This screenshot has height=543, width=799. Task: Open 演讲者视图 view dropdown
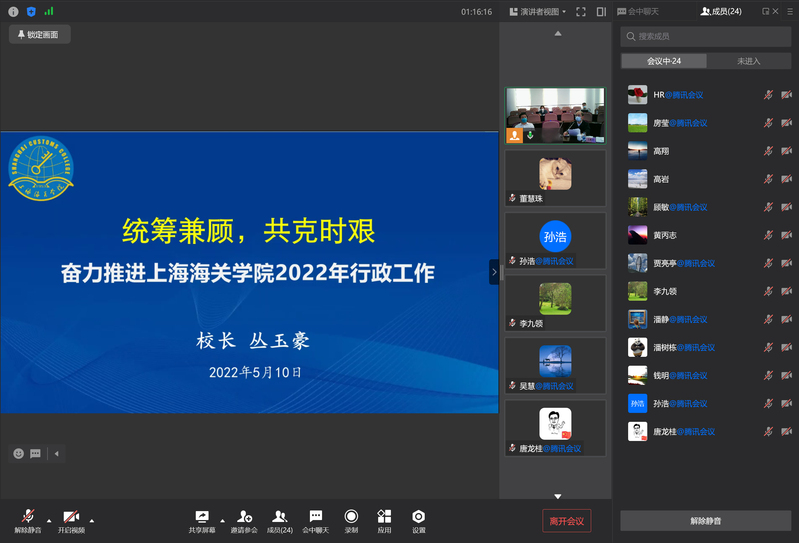(538, 12)
